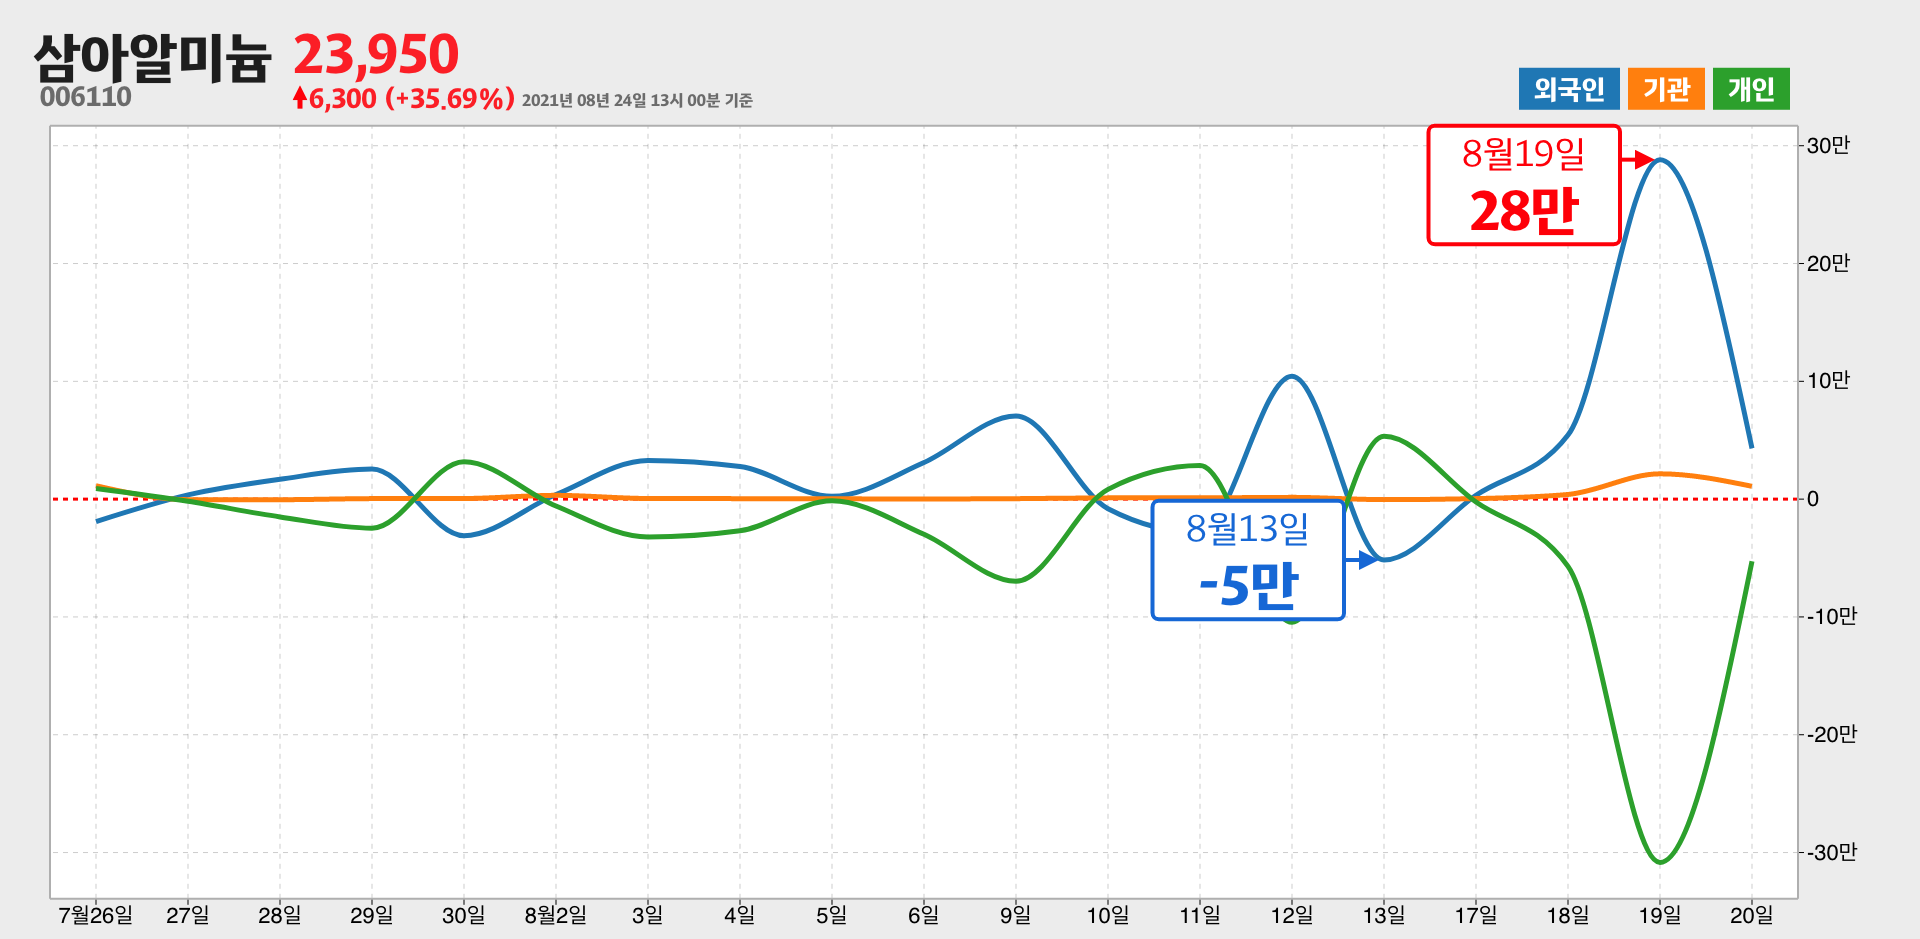The image size is (1920, 939).
Task: Click the green 개인 legend button
Action: [1751, 89]
